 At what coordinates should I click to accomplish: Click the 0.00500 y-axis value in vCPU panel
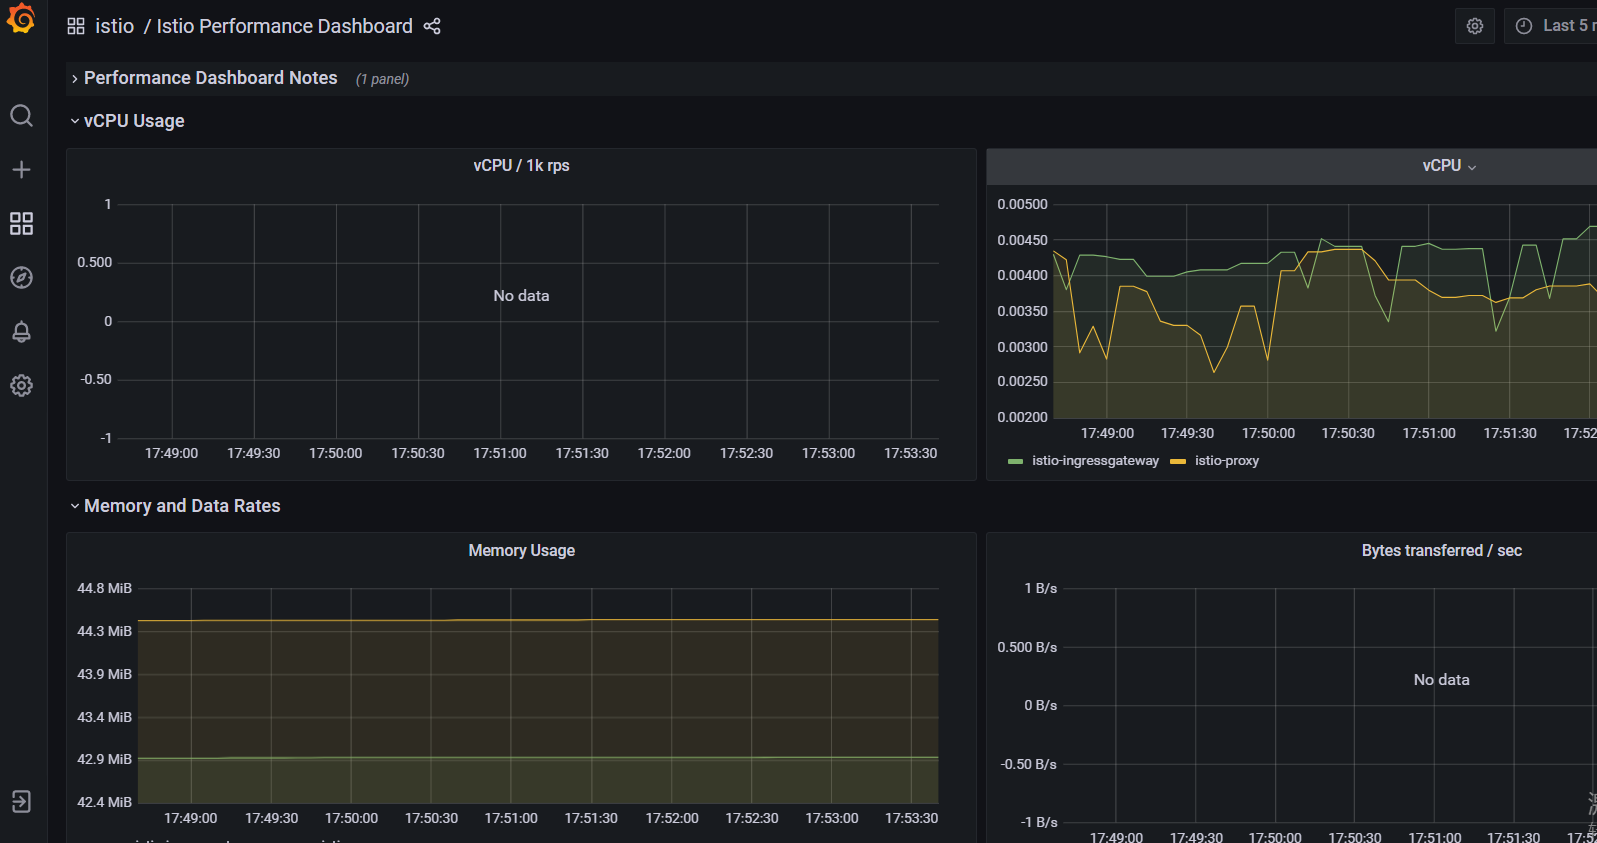1022,204
